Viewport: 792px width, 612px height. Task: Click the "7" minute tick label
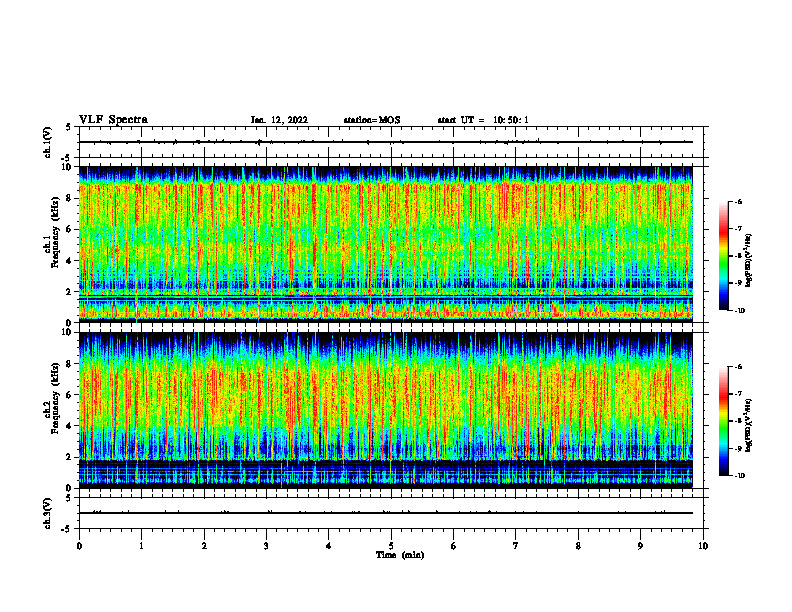tap(516, 546)
